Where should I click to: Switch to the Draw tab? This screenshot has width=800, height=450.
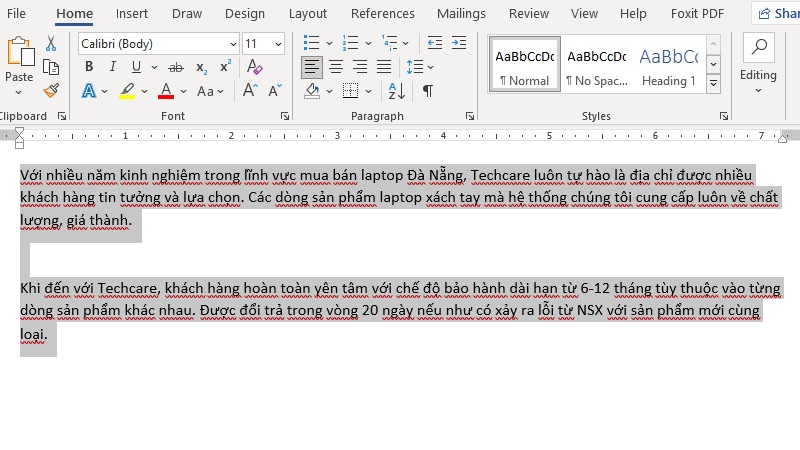187,13
